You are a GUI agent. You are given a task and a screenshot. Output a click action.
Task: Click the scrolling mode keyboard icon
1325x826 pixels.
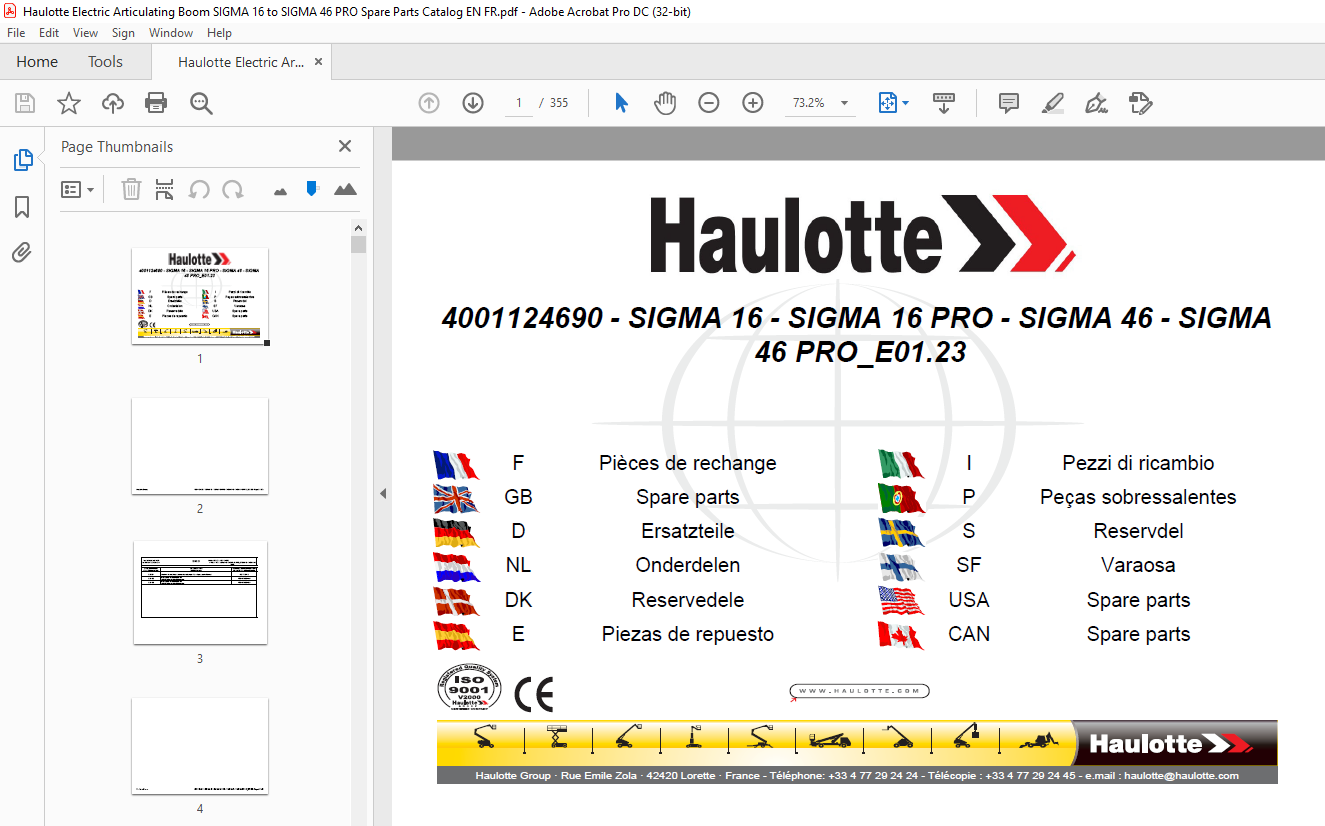pyautogui.click(x=944, y=103)
